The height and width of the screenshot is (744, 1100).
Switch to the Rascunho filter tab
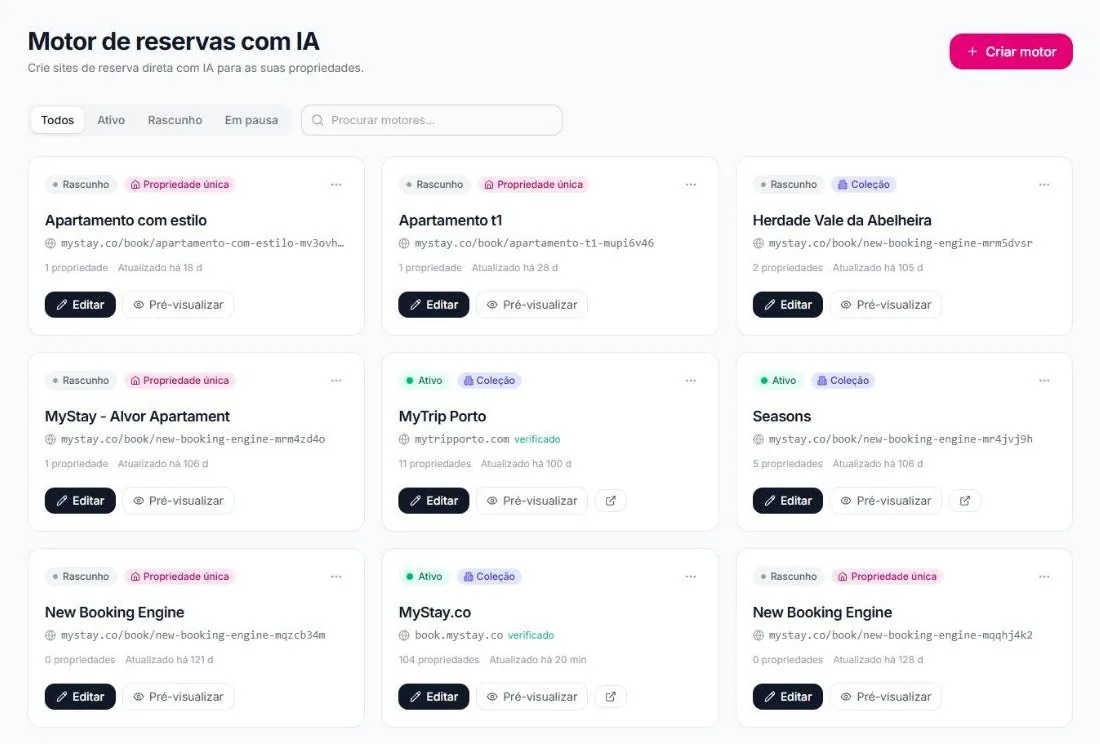[175, 120]
